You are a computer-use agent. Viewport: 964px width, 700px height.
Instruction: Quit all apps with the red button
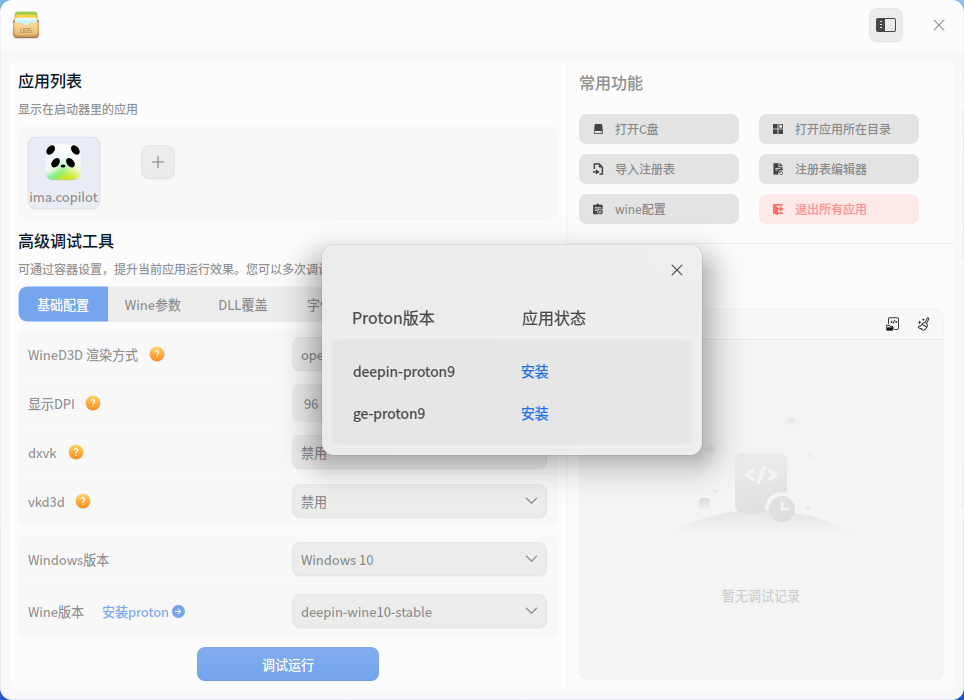pos(839,209)
